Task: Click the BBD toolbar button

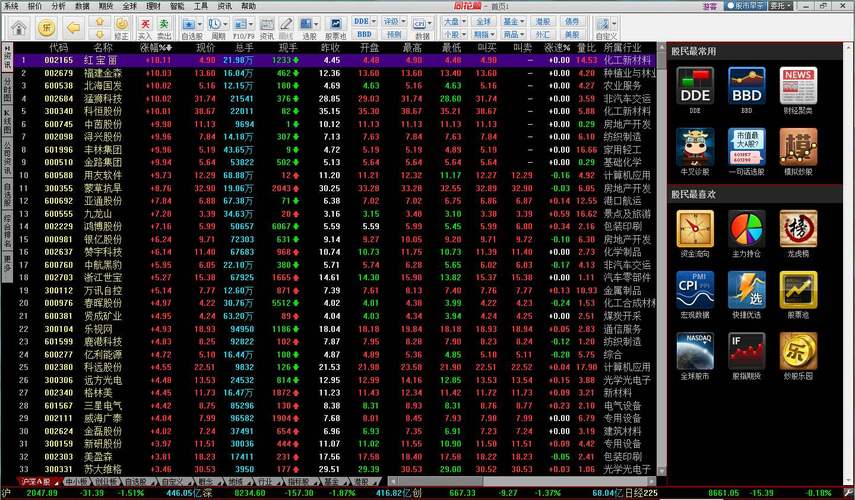Action: 364,34
